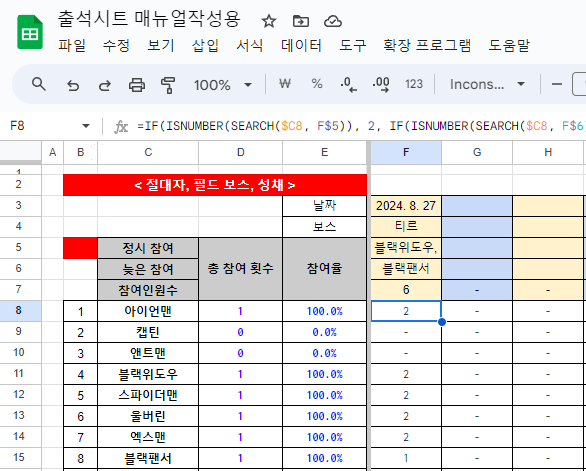
Task: Click cell F15 showing 1
Action: [x=406, y=458]
